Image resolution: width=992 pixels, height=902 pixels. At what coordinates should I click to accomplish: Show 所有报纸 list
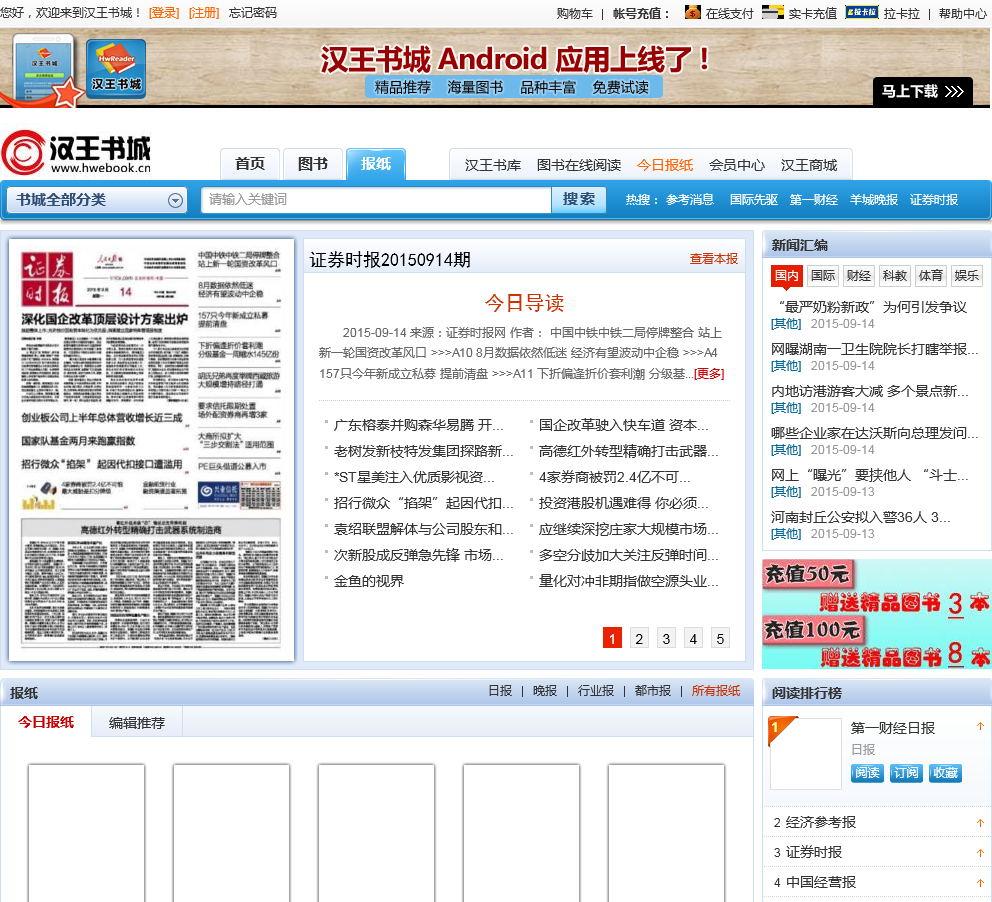point(716,691)
